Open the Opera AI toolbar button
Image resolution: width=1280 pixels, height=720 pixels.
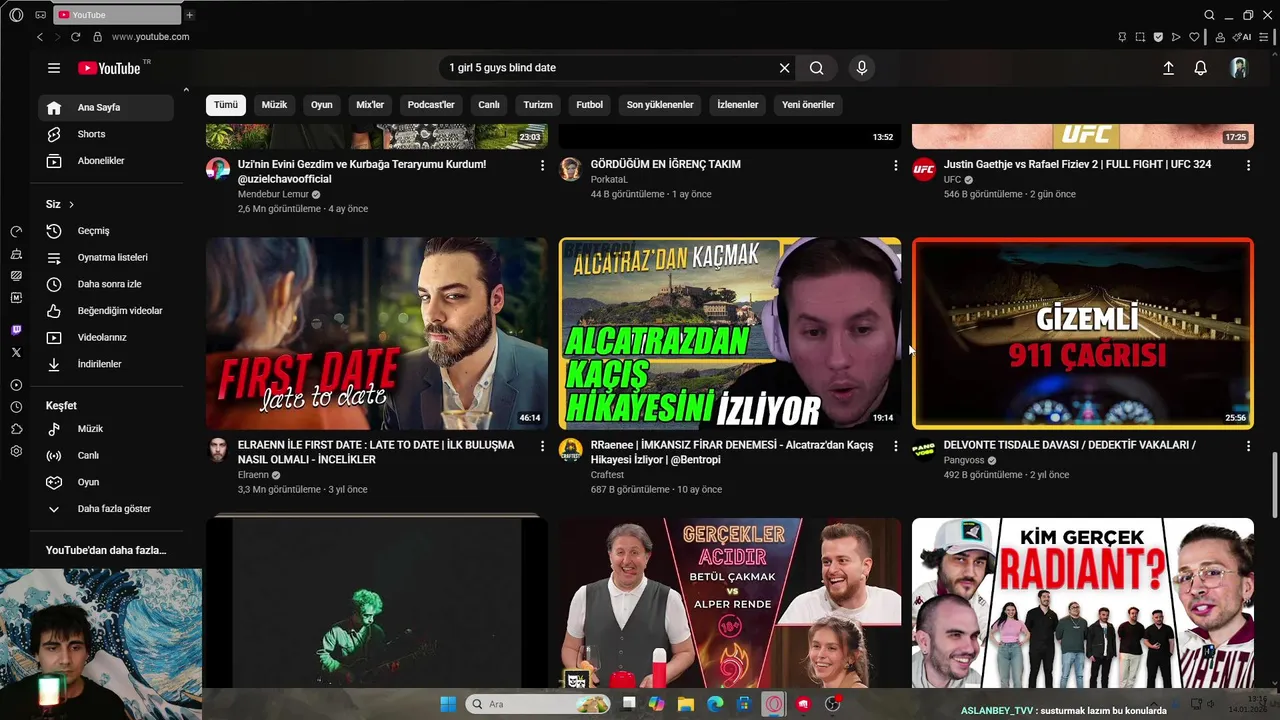pos(1242,37)
